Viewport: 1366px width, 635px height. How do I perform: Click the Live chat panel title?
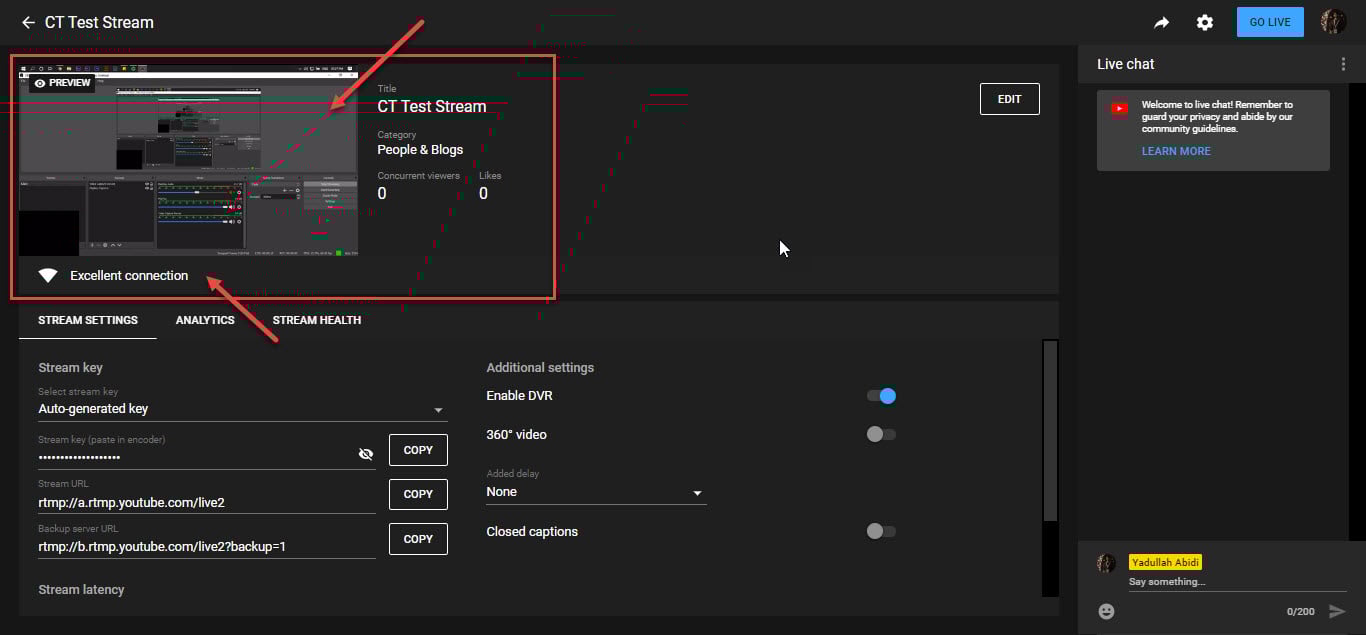coord(1126,64)
